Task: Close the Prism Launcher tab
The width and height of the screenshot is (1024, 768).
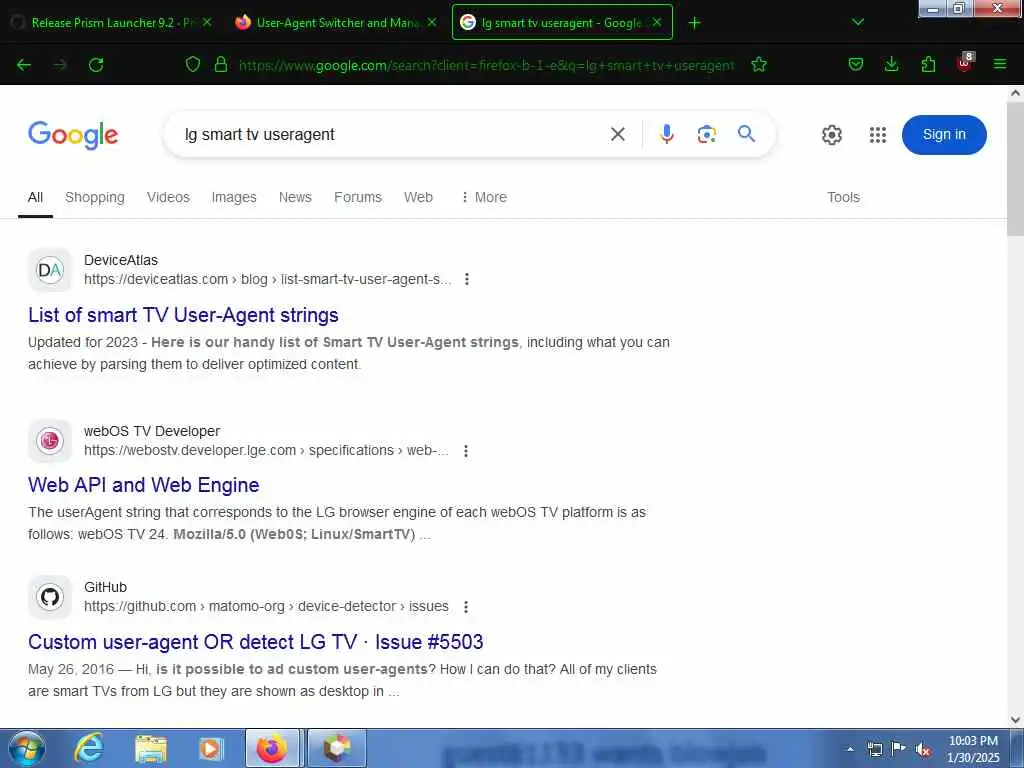Action: click(x=207, y=22)
